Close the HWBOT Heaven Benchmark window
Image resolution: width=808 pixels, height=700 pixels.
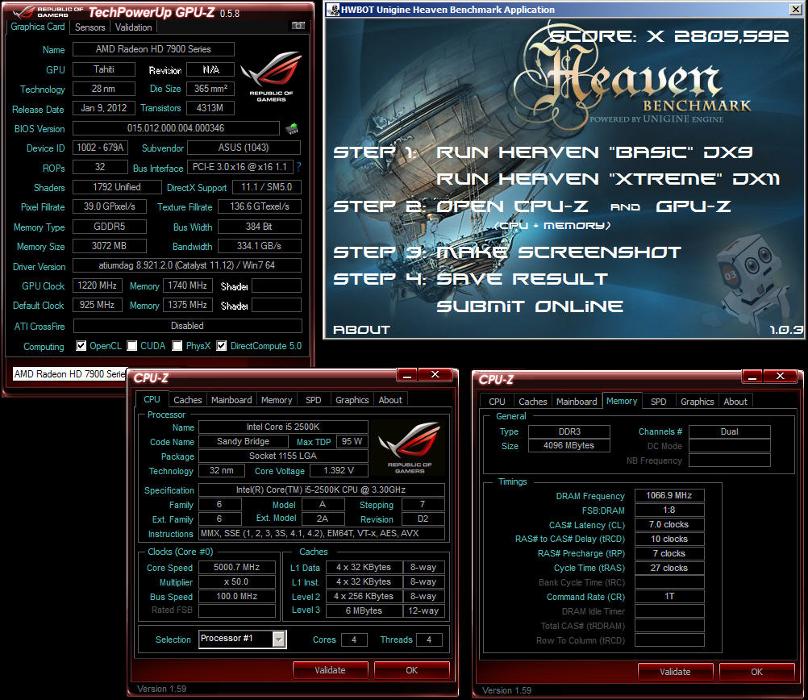coord(795,9)
